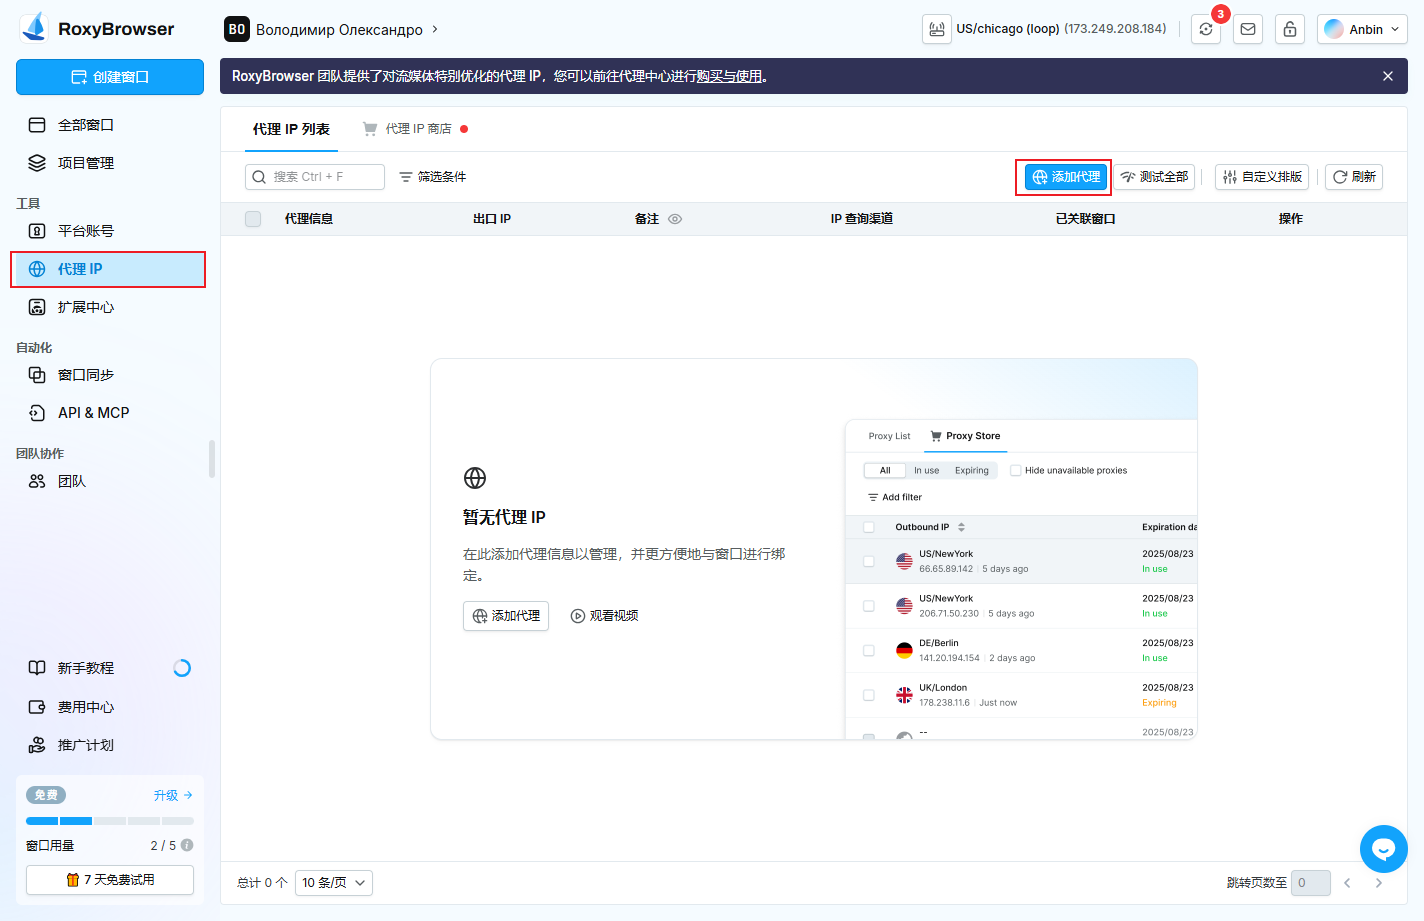The height and width of the screenshot is (921, 1424).
Task: Open the chat support bubble
Action: coord(1383,849)
